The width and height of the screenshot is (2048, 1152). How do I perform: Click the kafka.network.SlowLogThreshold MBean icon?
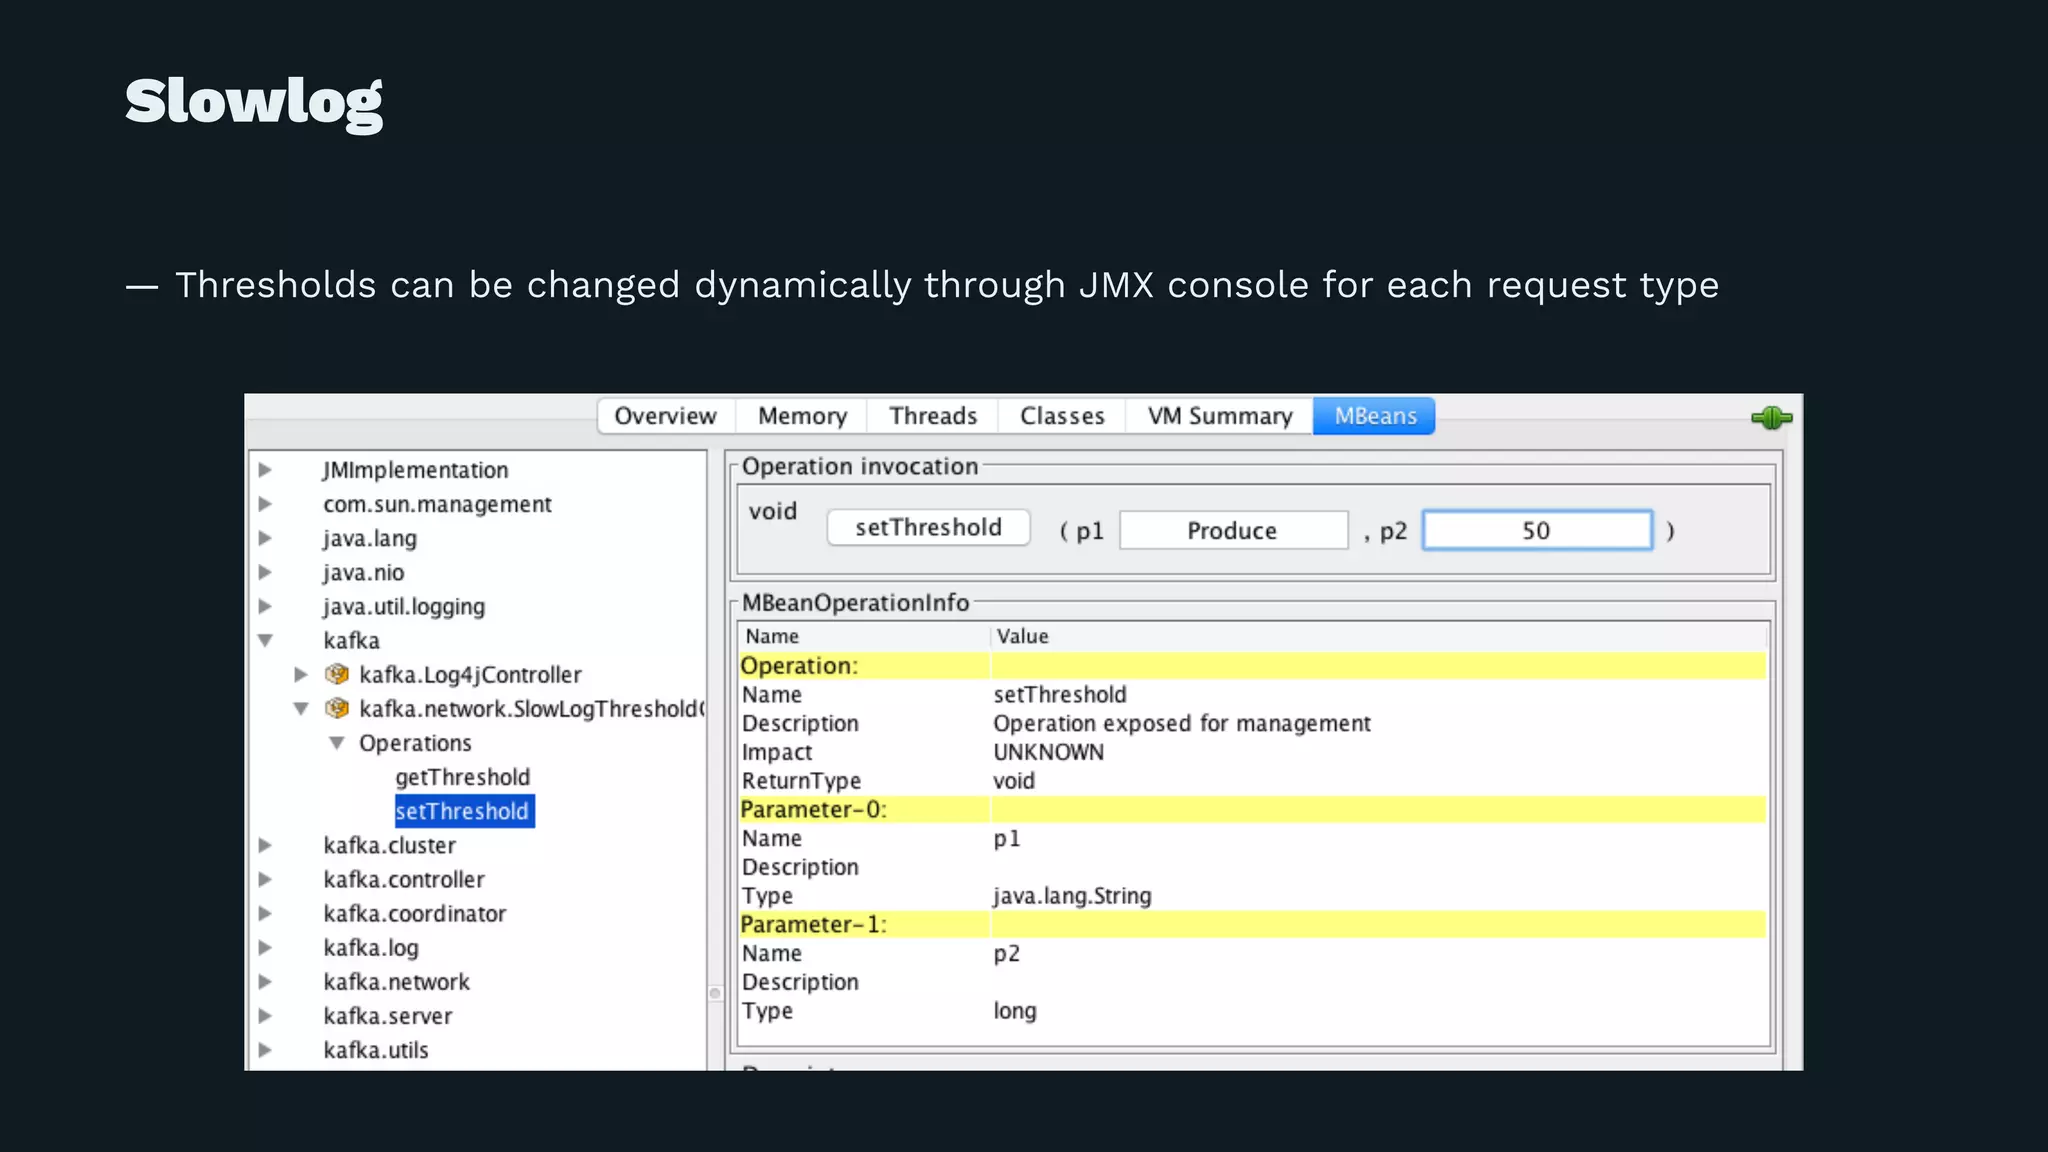point(338,708)
